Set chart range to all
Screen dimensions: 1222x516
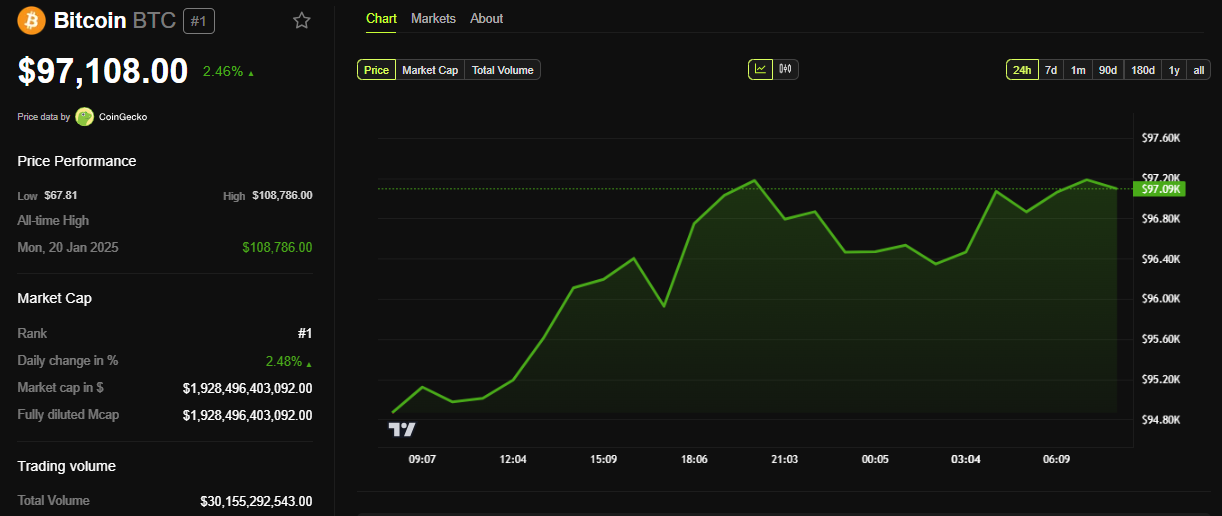click(1199, 70)
